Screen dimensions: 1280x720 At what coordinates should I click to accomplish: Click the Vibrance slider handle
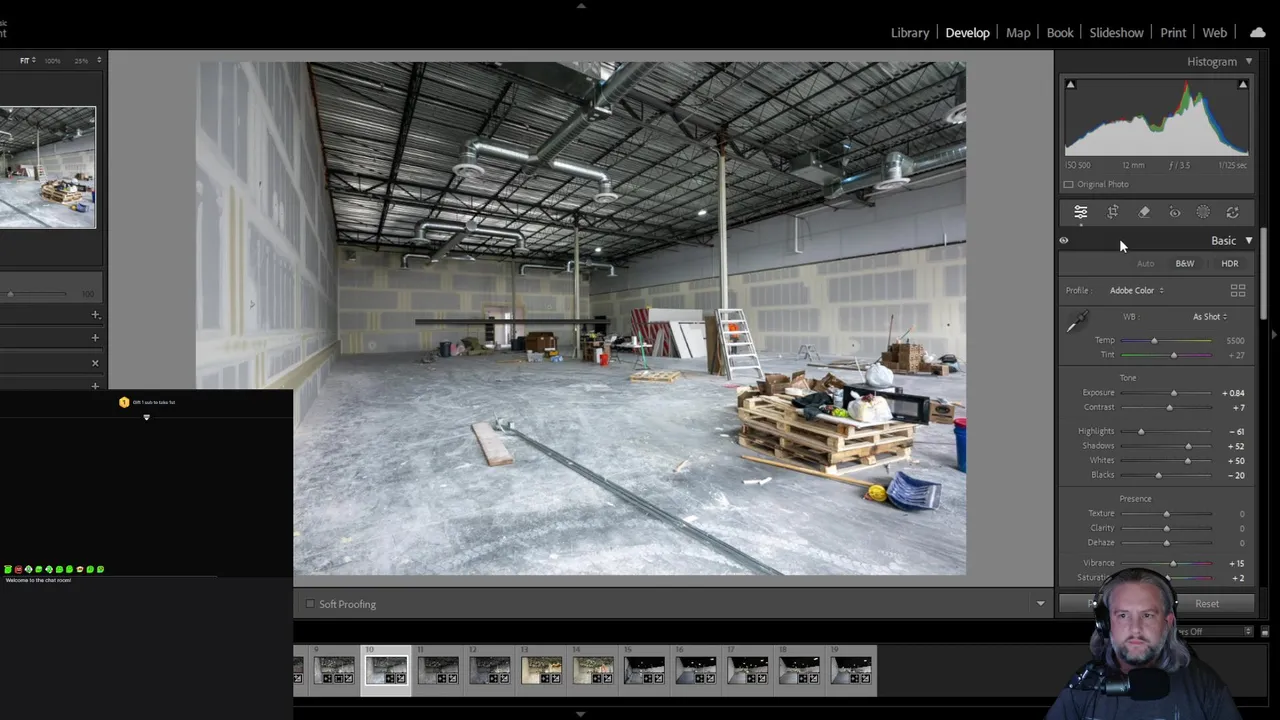point(1173,564)
